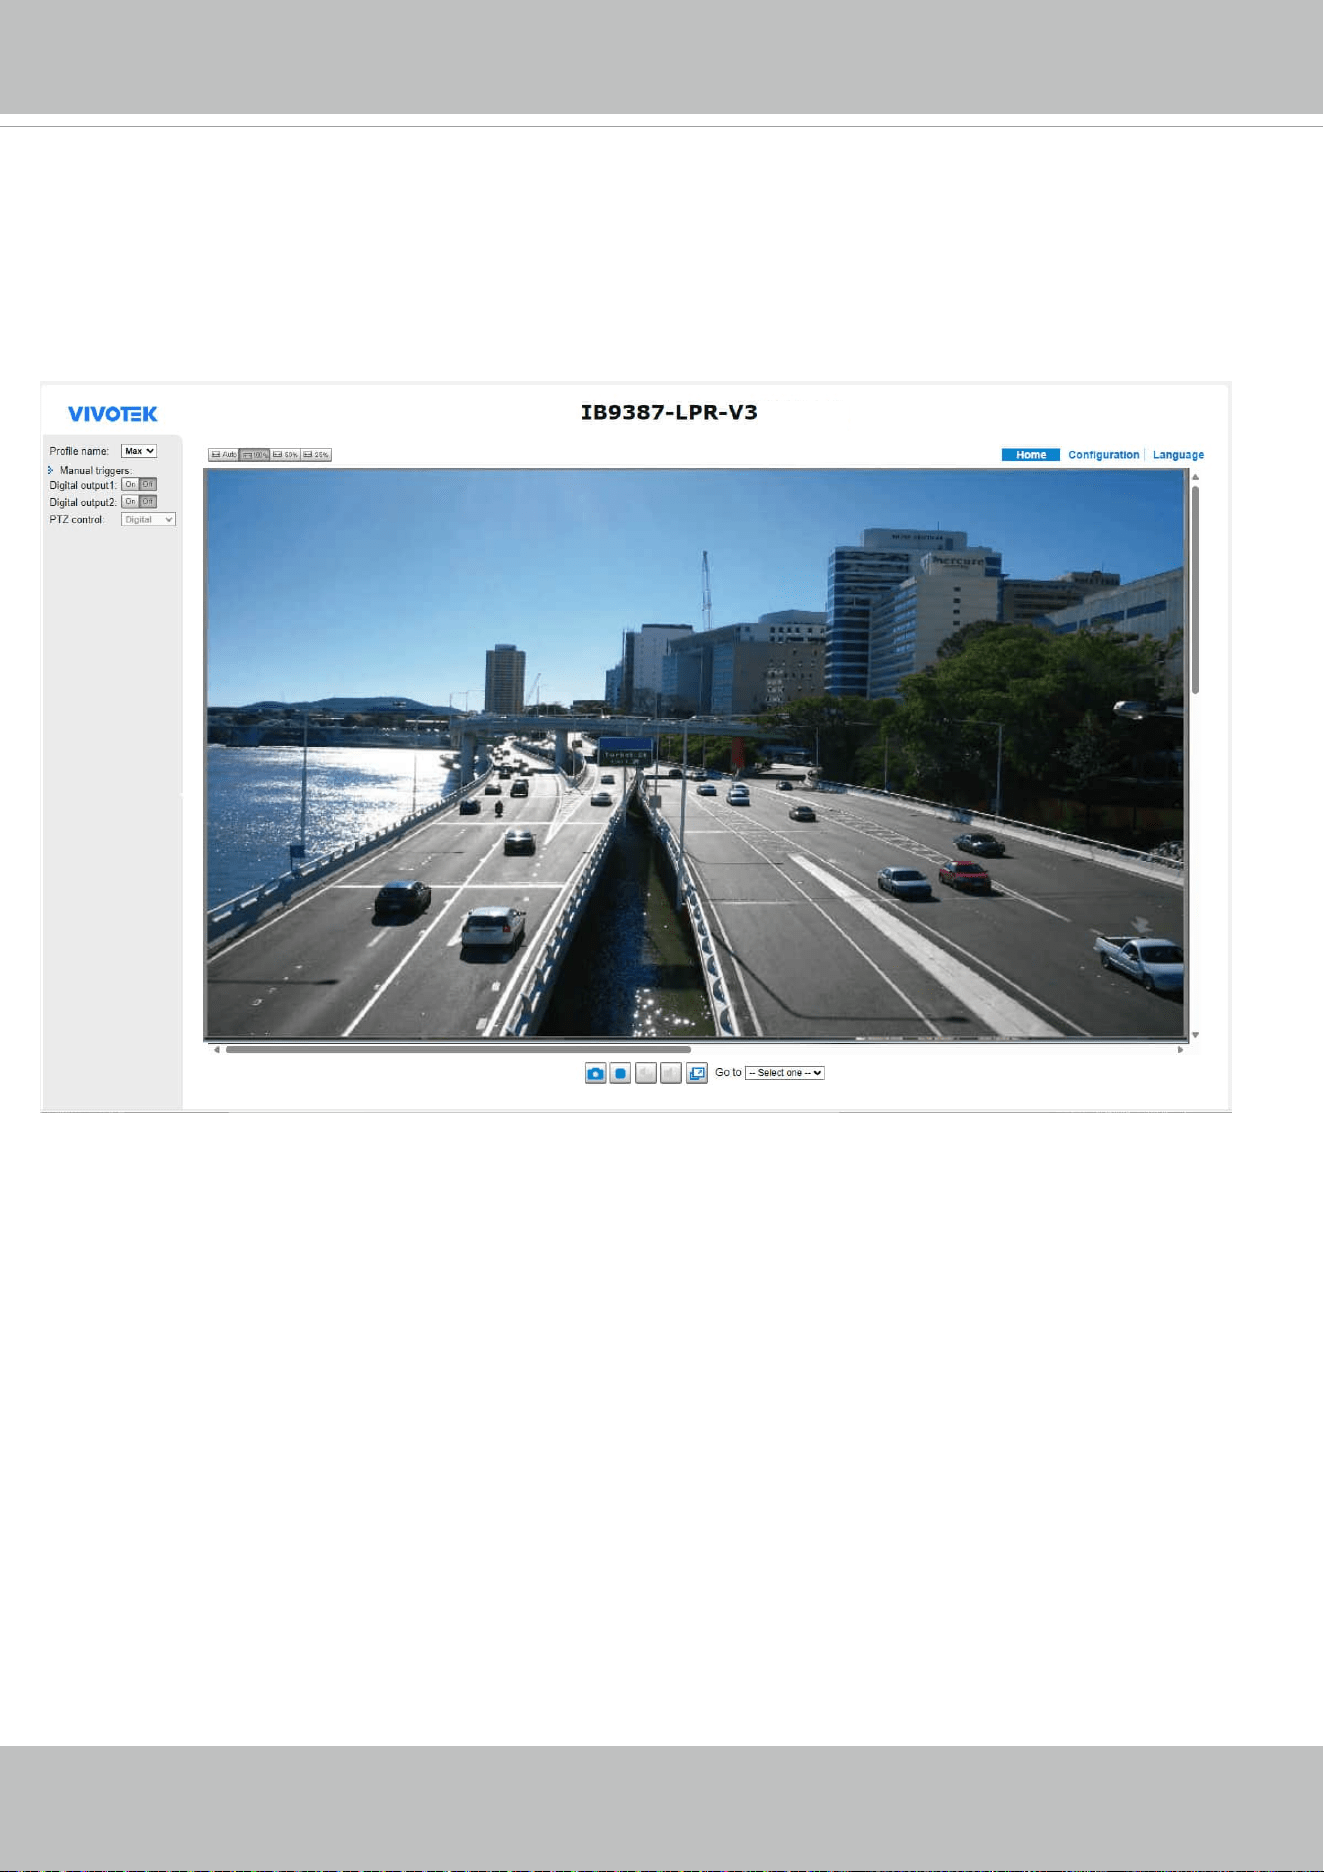
Task: Turn Digital output1 On
Action: (130, 485)
